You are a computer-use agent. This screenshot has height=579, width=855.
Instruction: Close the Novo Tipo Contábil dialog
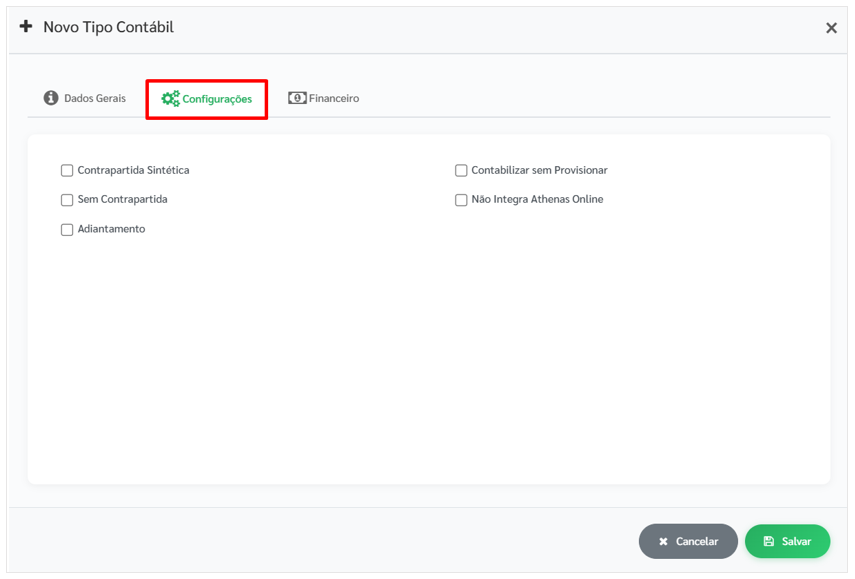(831, 28)
